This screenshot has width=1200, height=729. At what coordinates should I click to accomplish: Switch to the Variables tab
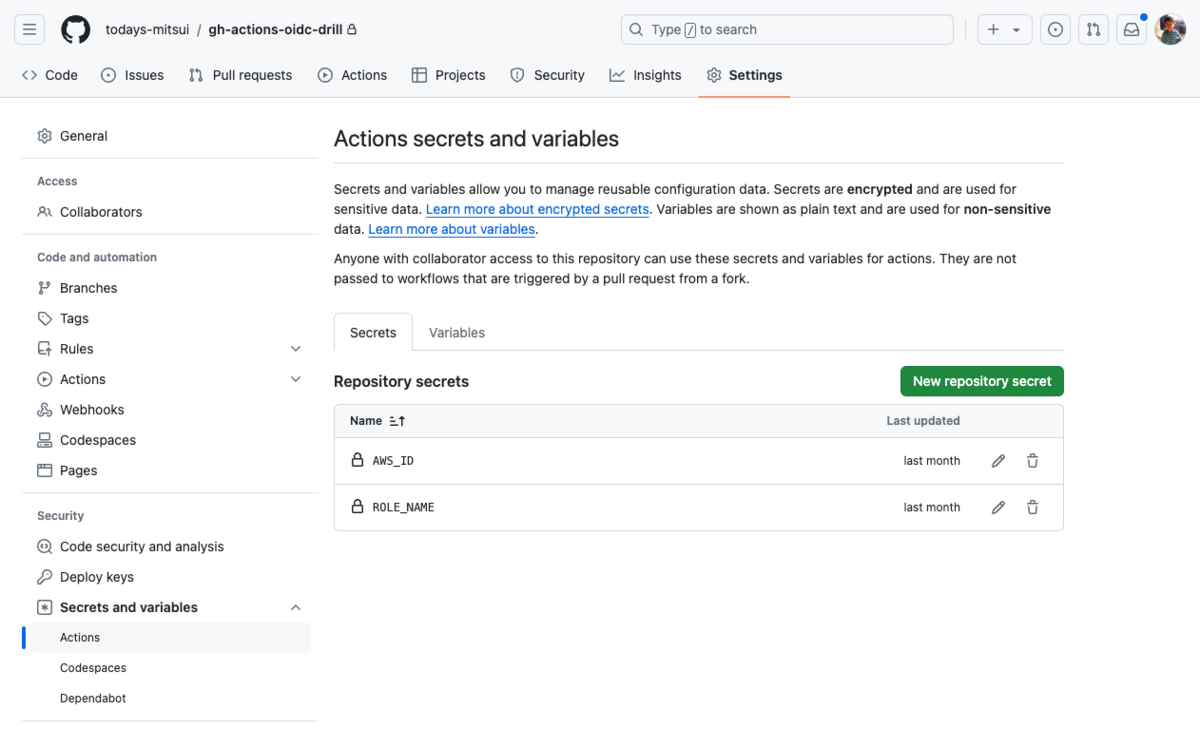point(456,332)
